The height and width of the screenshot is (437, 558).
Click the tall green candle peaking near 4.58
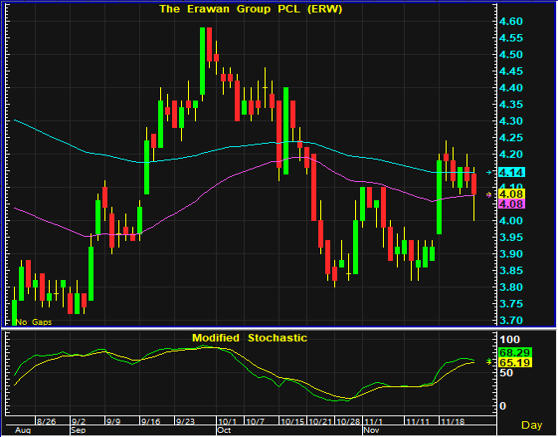point(202,61)
